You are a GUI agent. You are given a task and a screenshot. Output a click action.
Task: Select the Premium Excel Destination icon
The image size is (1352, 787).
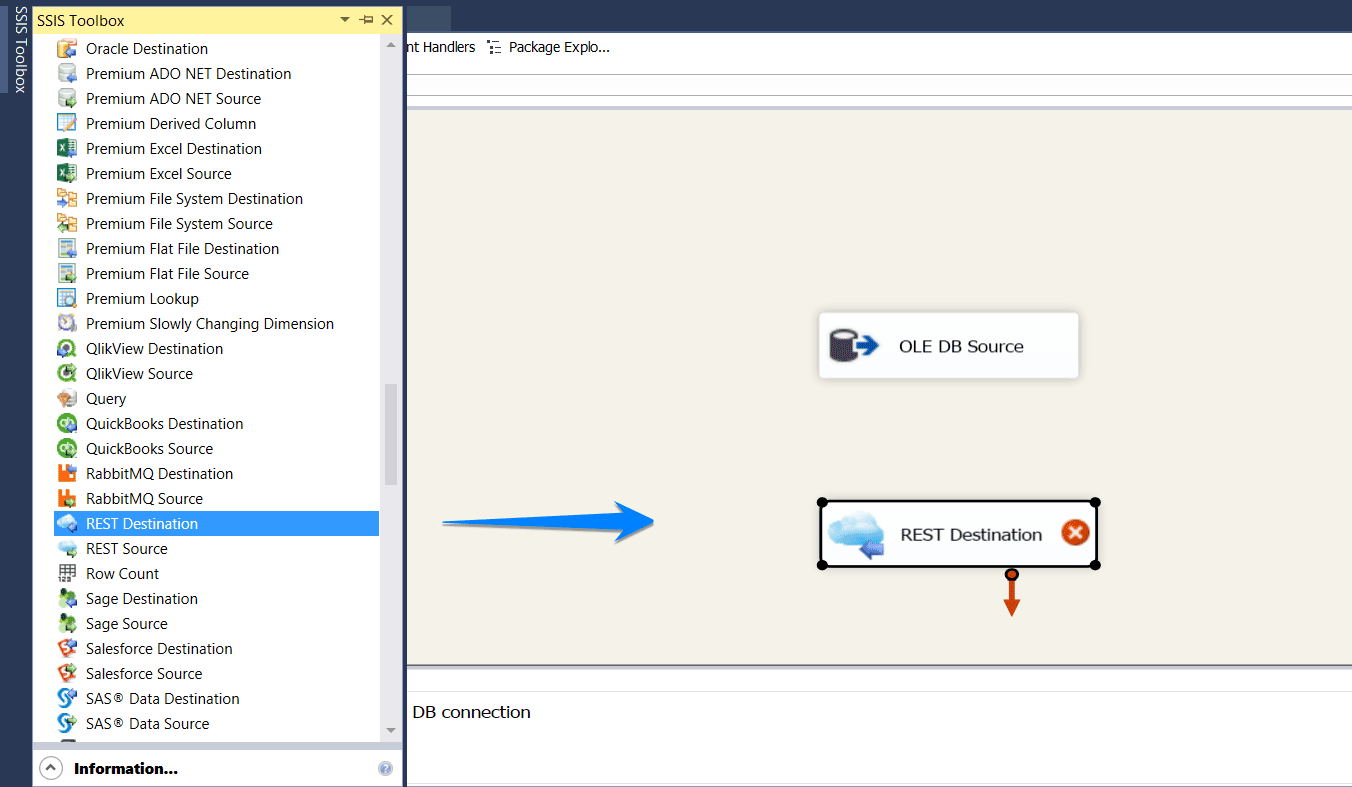coord(67,148)
